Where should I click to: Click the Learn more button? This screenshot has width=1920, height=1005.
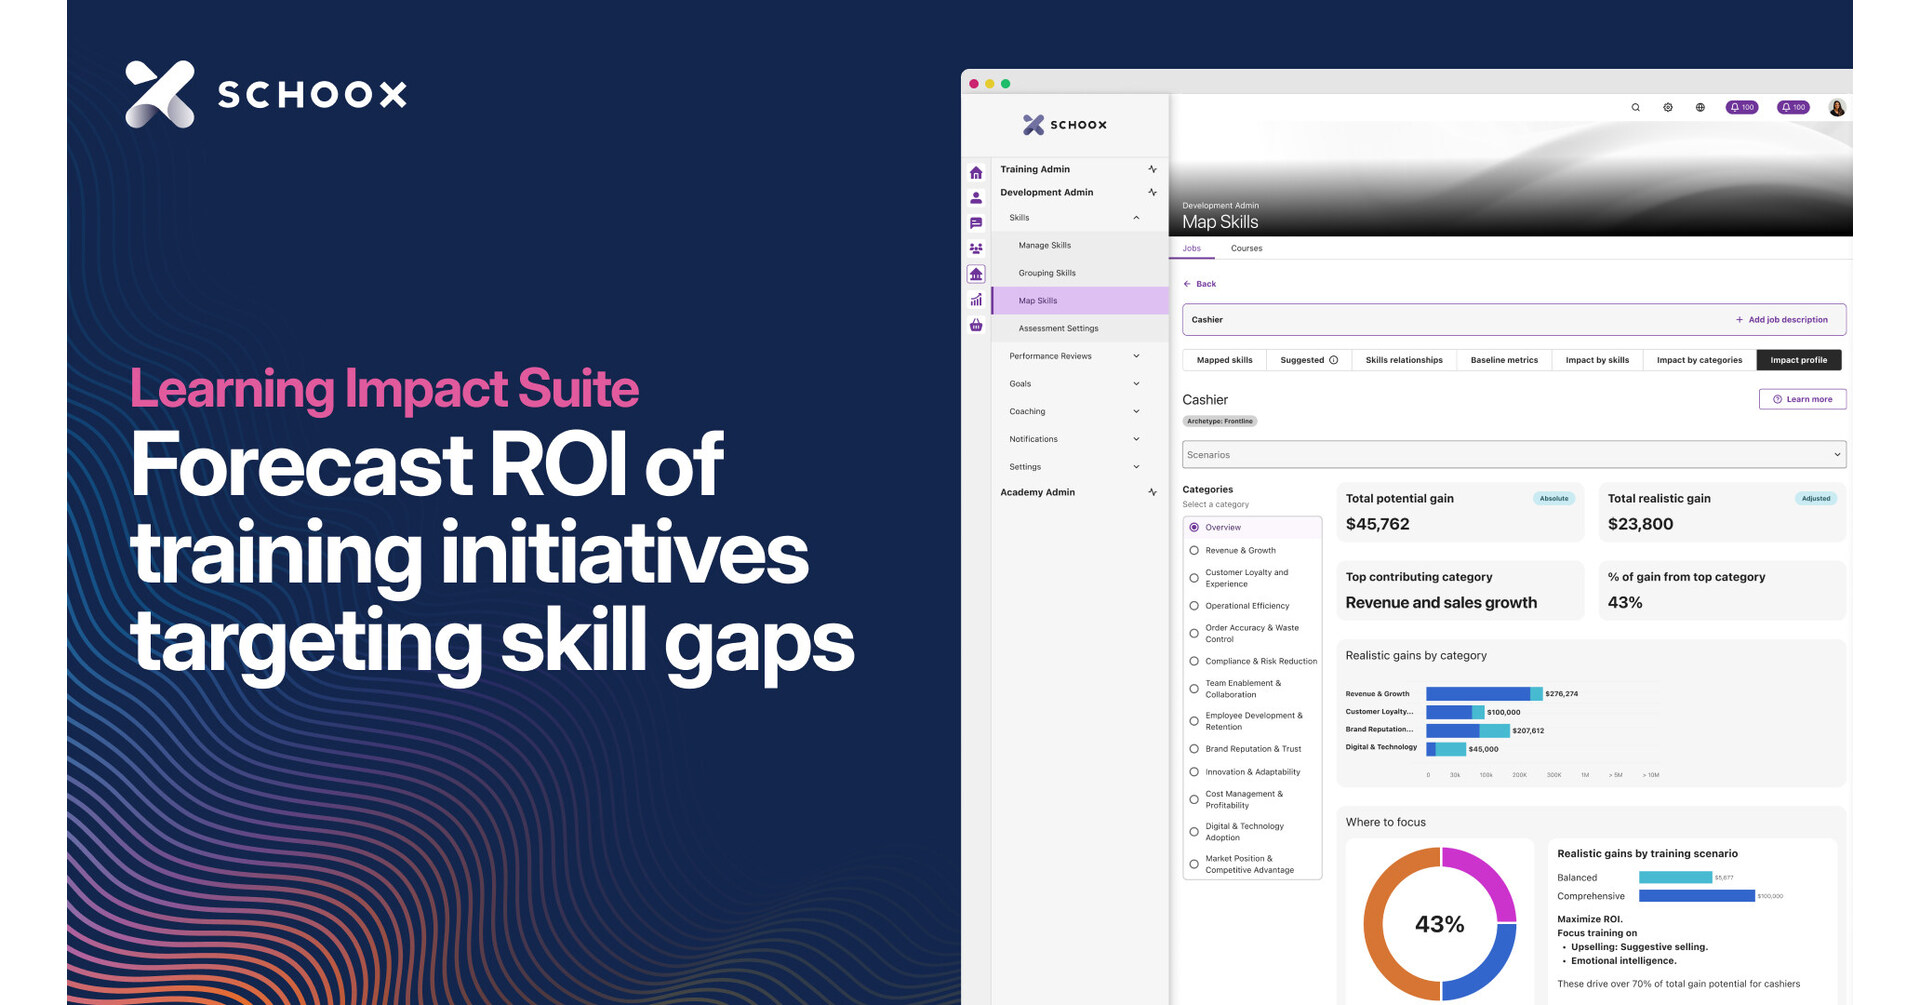(x=1802, y=399)
